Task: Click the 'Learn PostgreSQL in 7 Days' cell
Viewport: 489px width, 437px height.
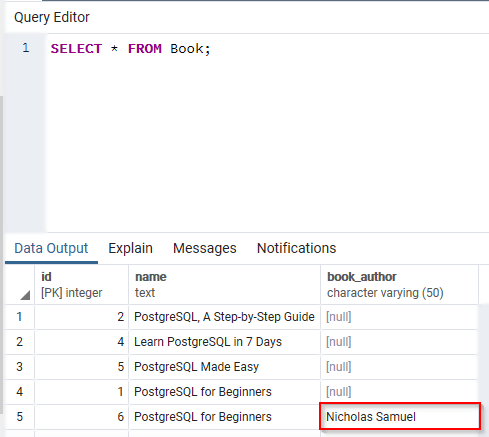Action: point(225,342)
